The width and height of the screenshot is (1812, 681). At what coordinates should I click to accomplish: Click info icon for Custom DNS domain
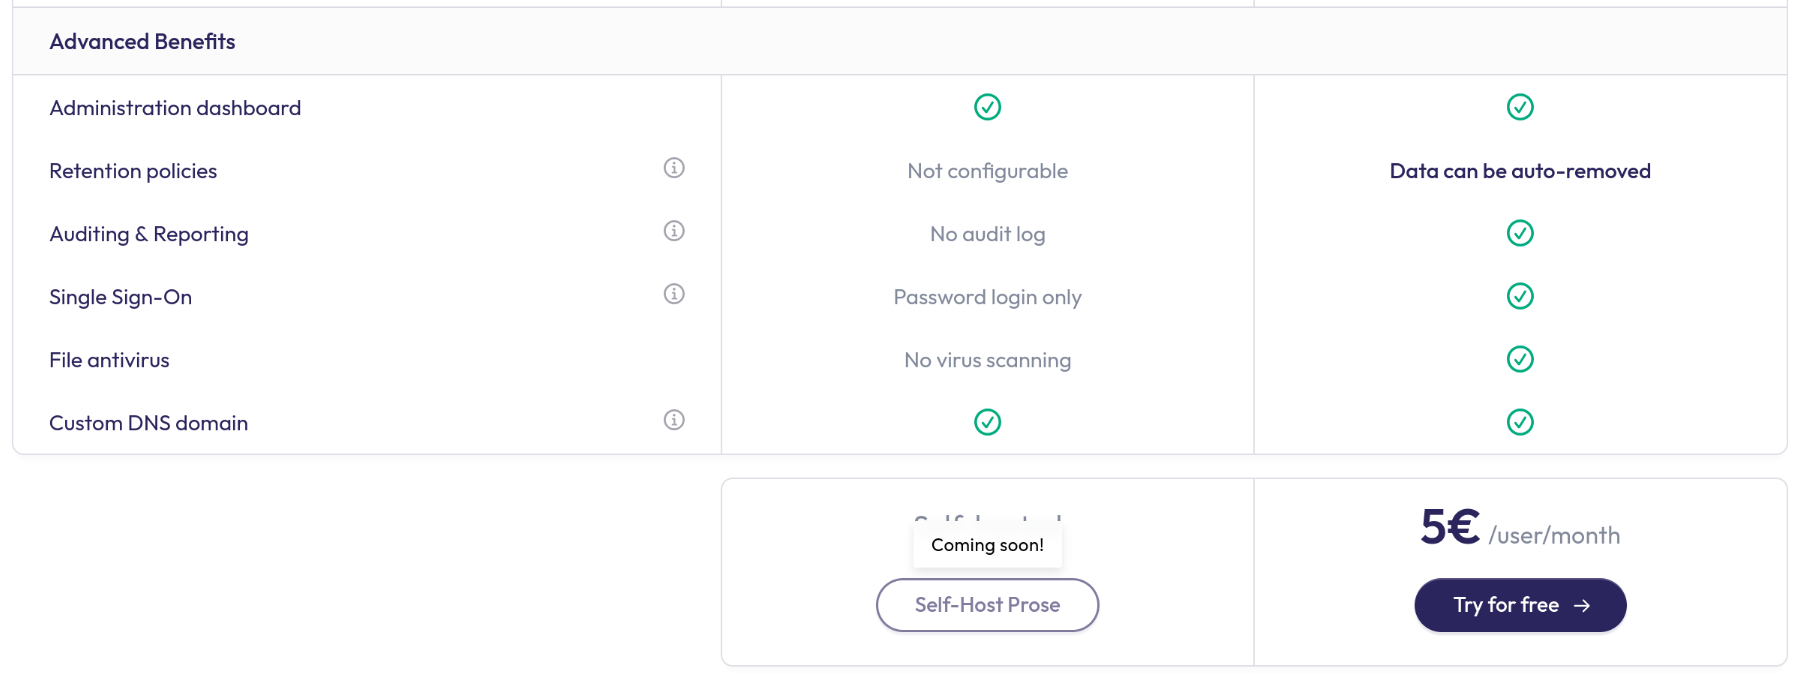click(x=674, y=420)
